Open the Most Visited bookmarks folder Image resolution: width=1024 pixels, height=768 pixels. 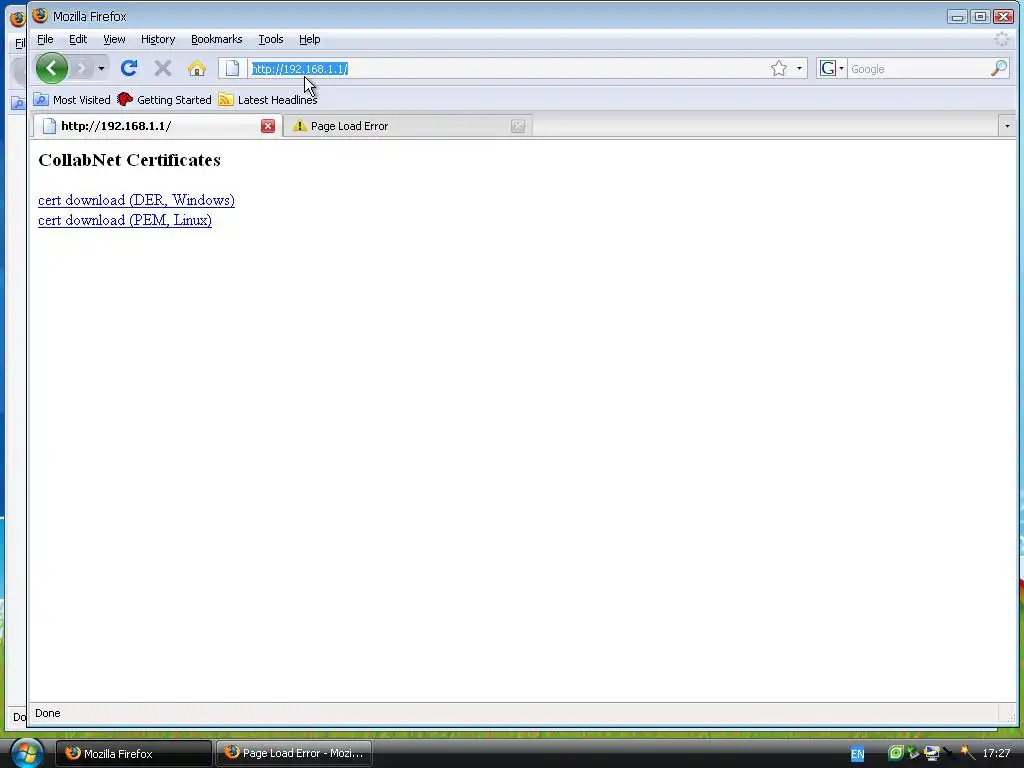click(72, 100)
